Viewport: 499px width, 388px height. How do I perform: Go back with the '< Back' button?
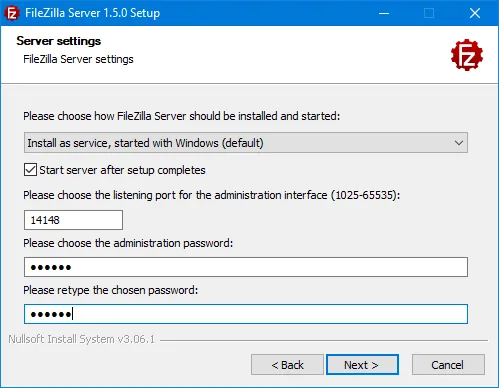click(x=287, y=365)
